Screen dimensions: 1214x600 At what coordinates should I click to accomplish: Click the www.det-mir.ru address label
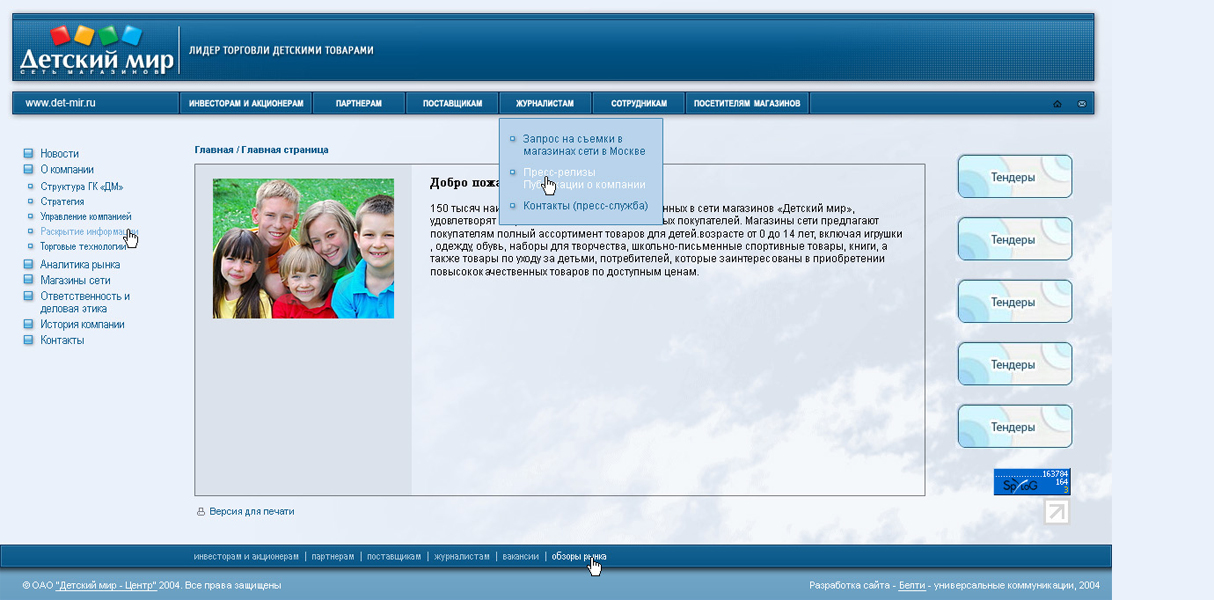point(60,103)
